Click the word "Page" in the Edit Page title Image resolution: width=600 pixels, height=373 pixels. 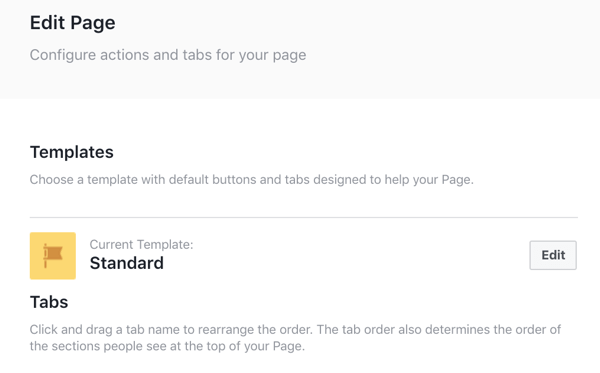point(93,24)
